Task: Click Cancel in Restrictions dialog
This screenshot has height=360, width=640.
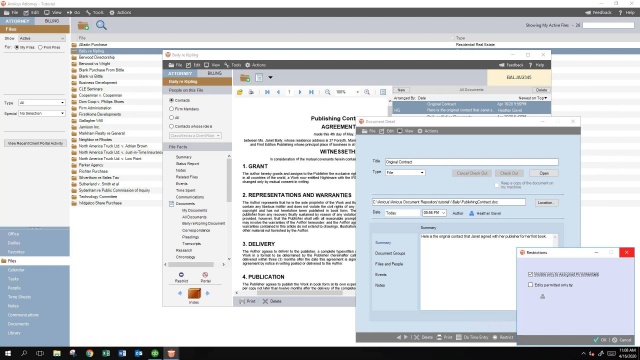Action: pyautogui.click(x=622, y=340)
